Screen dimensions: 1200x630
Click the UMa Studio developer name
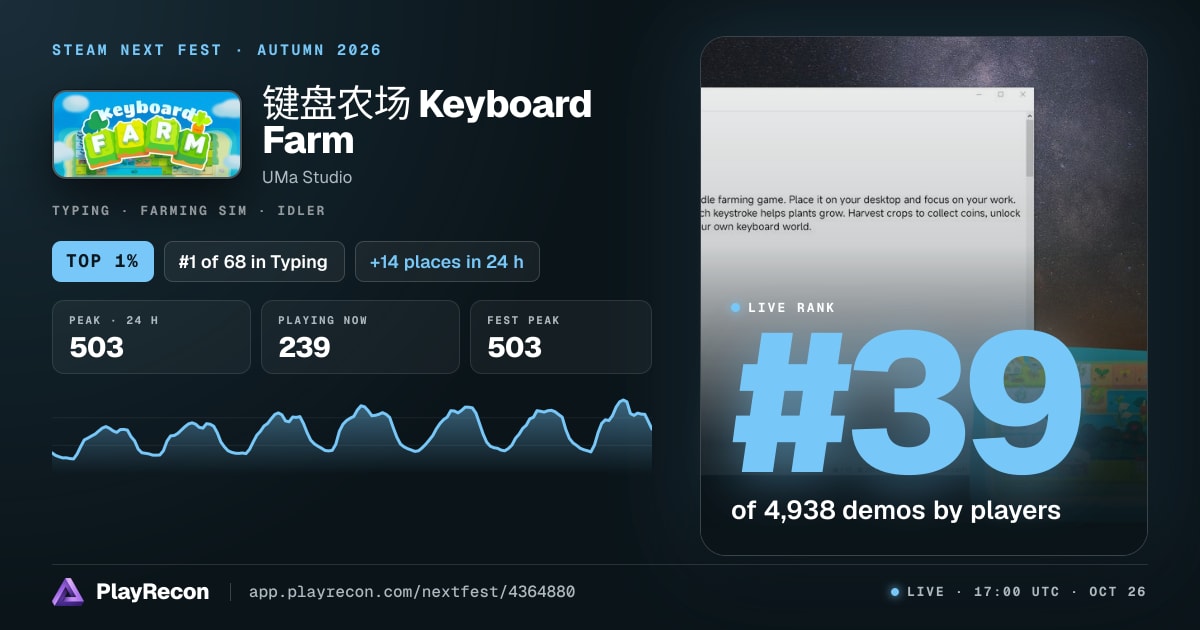click(x=307, y=178)
